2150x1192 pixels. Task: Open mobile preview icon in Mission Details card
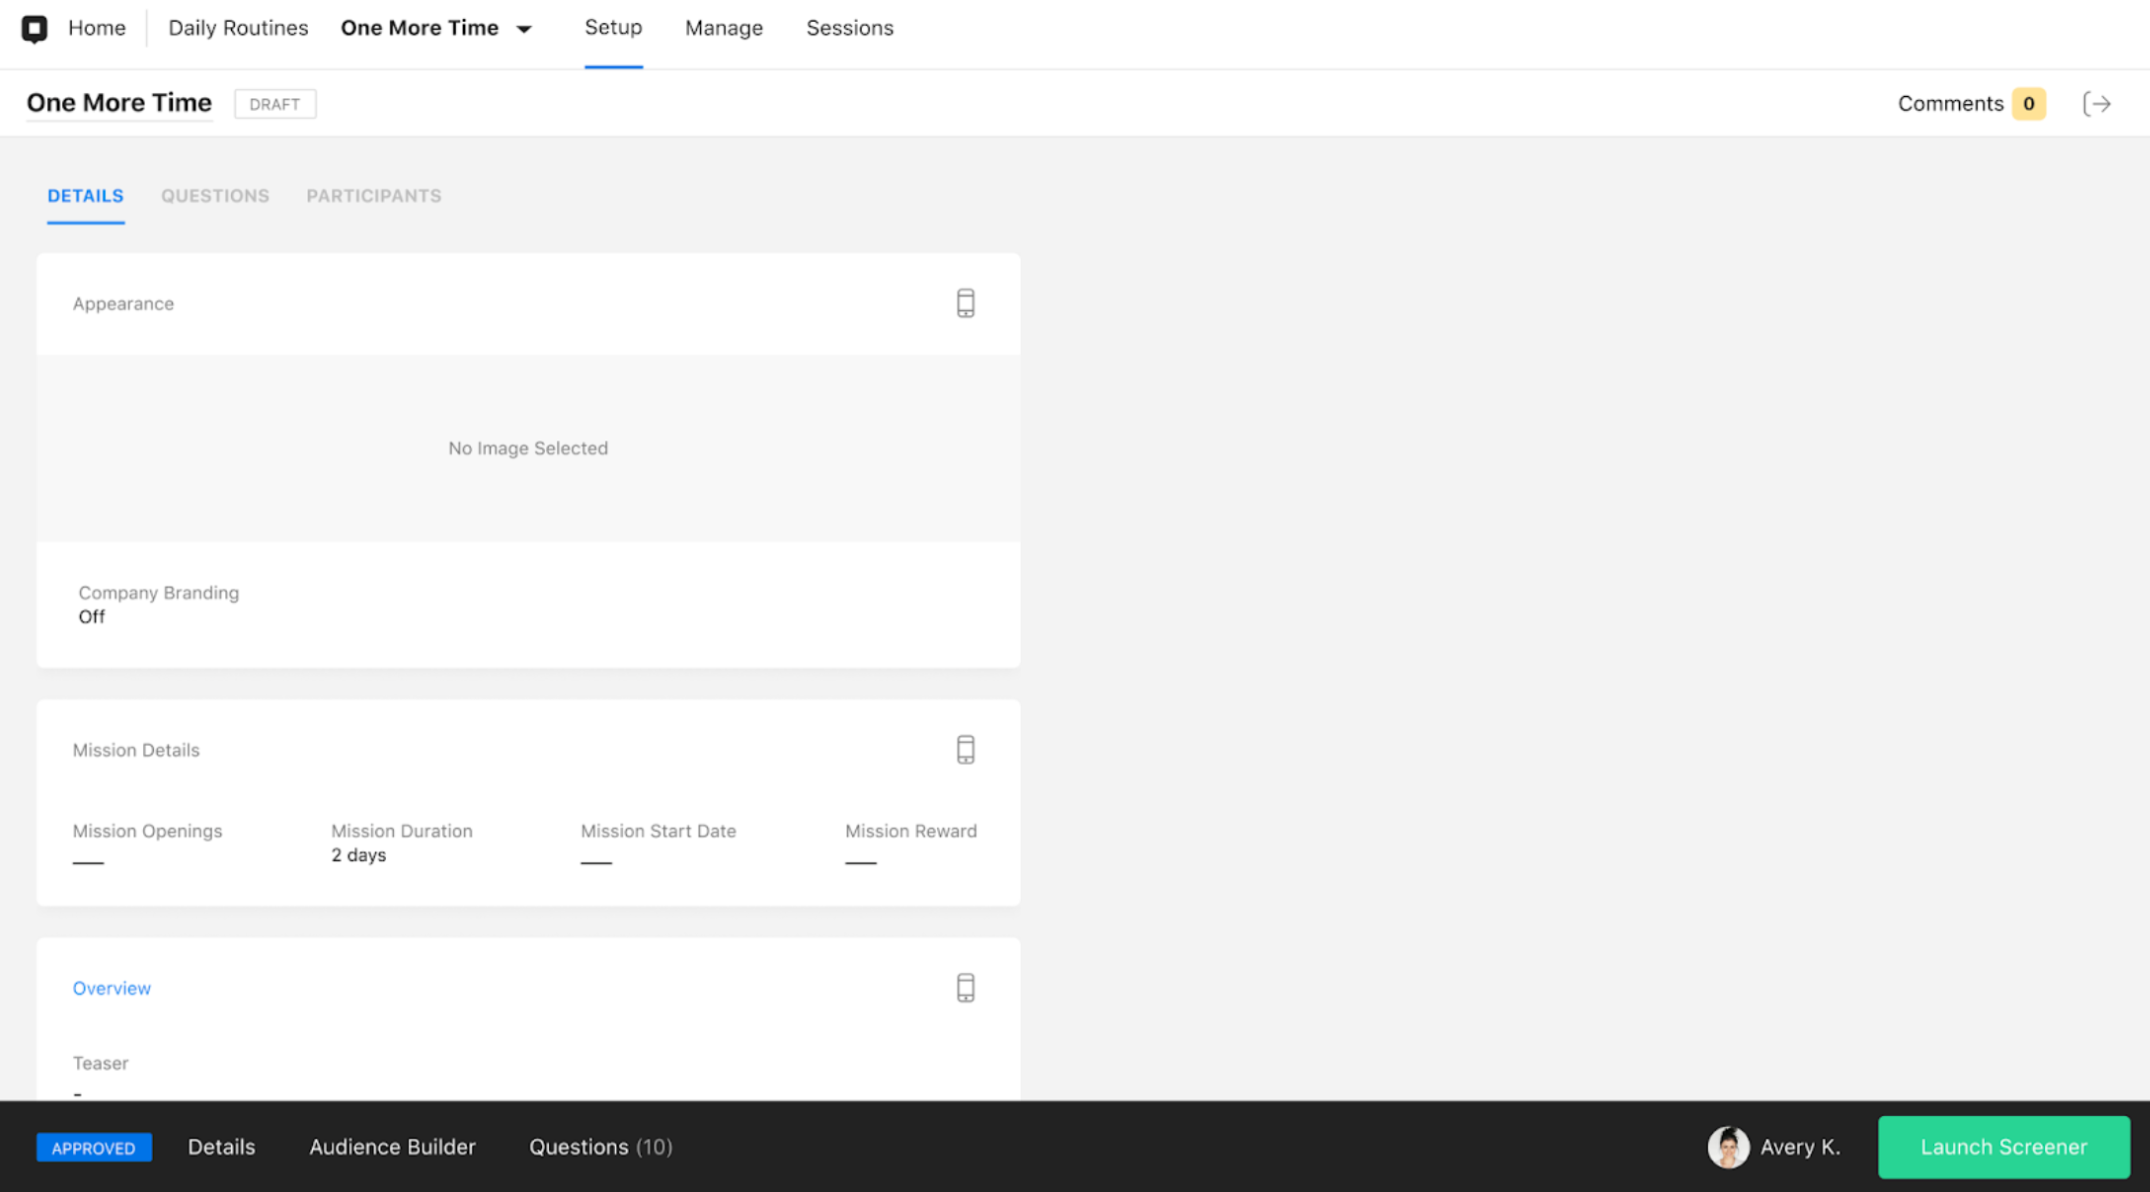pyautogui.click(x=965, y=750)
